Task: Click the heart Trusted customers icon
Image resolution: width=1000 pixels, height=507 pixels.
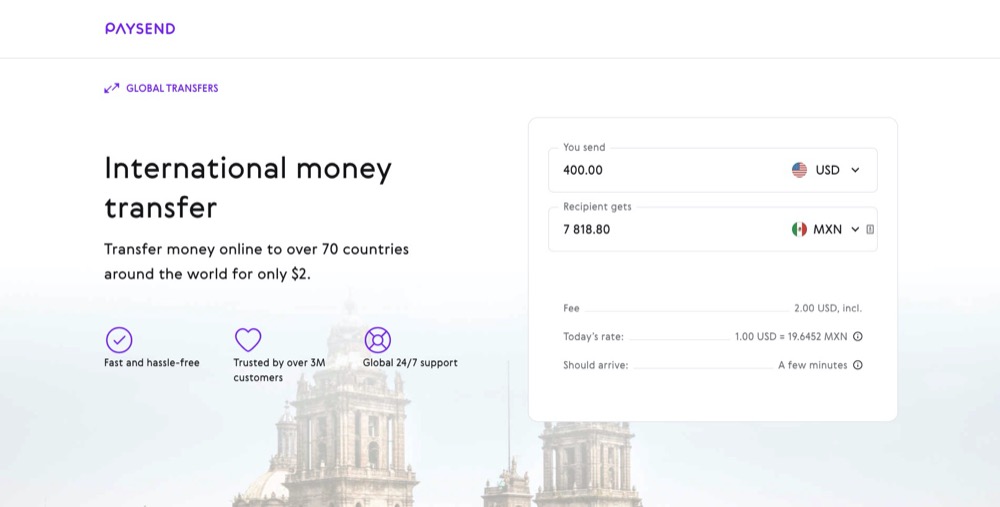Action: [248, 339]
